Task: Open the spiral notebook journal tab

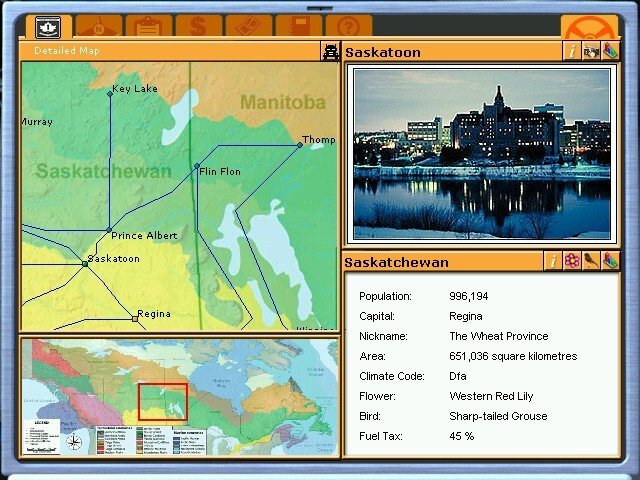Action: point(299,27)
